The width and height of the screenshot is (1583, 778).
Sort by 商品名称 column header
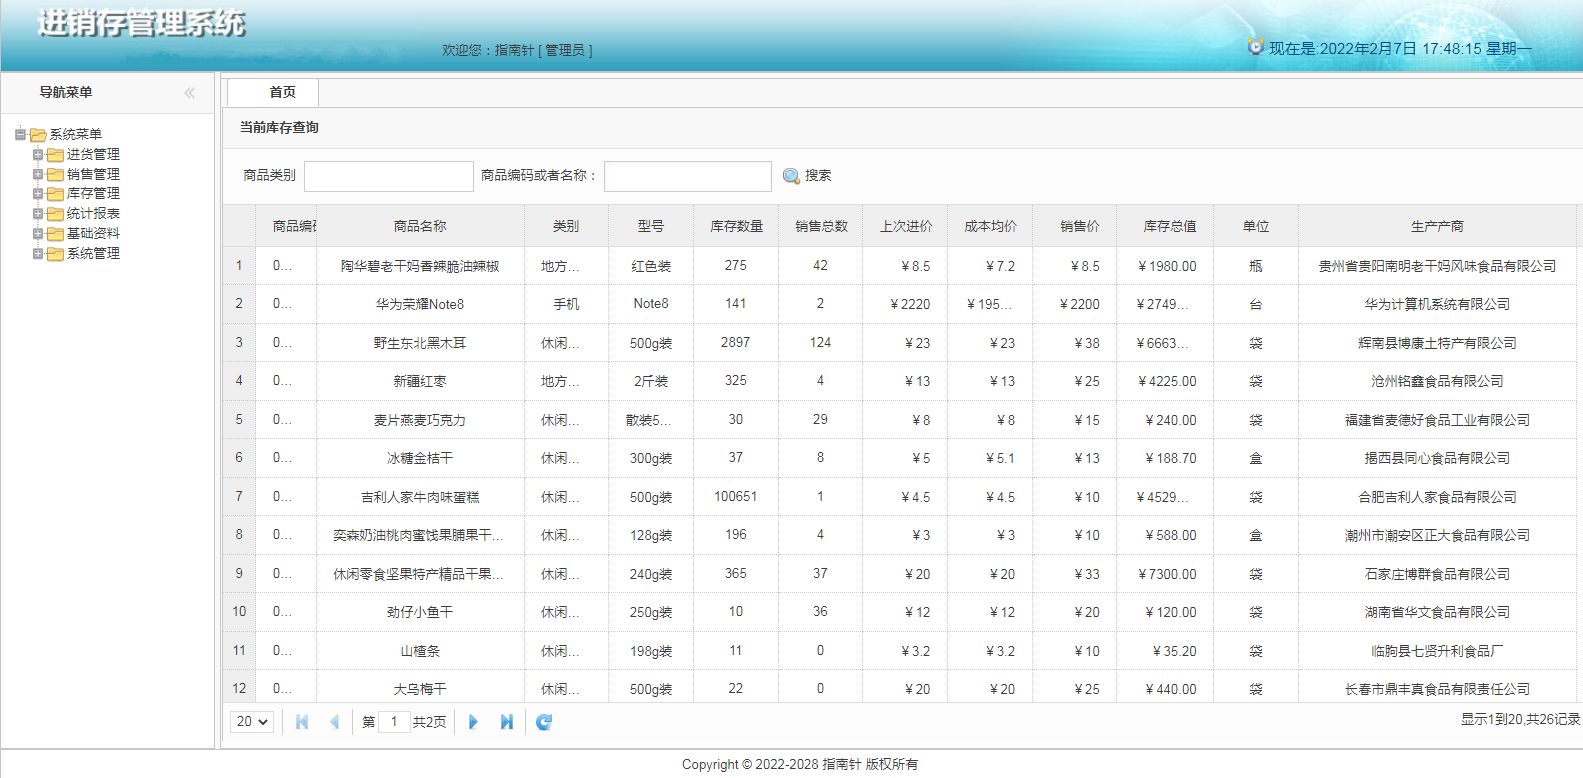tap(420, 227)
